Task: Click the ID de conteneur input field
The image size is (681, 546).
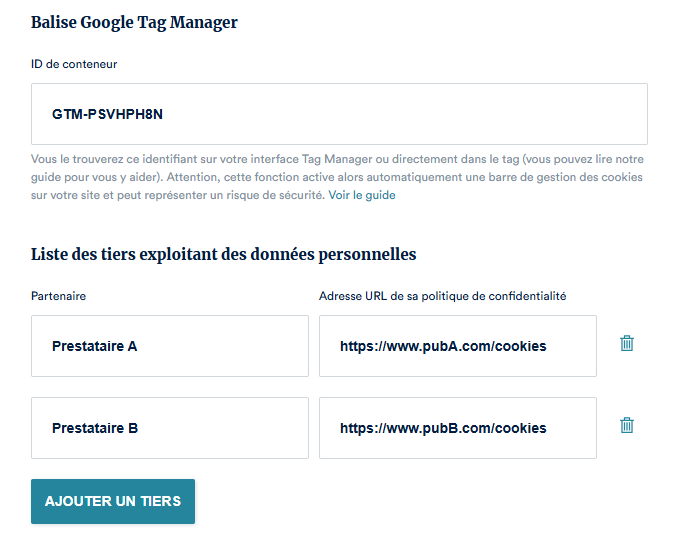Action: [339, 114]
